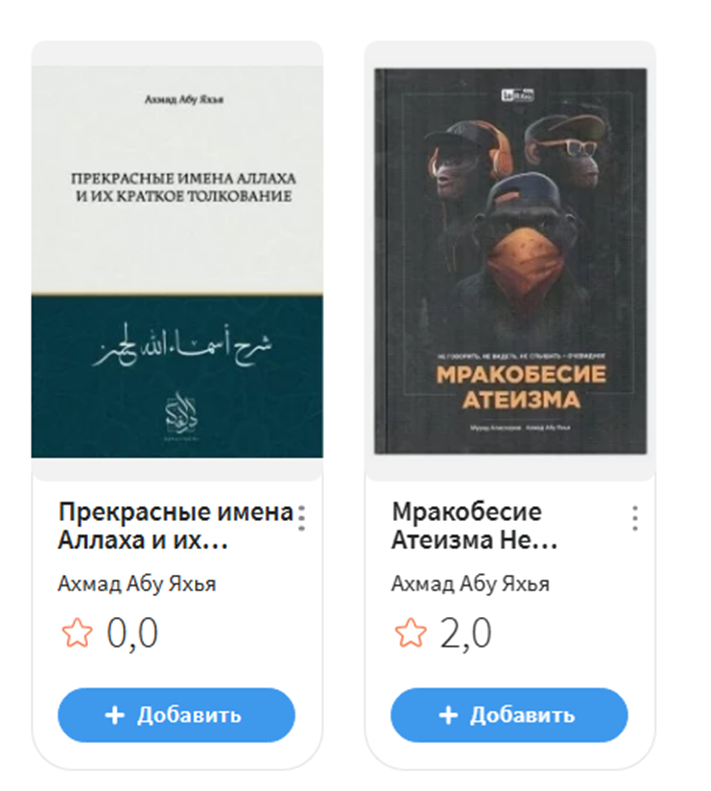Add Прекрасные имена Аллаха book with Добавить
Viewport: 711px width, 791px height.
(x=176, y=715)
